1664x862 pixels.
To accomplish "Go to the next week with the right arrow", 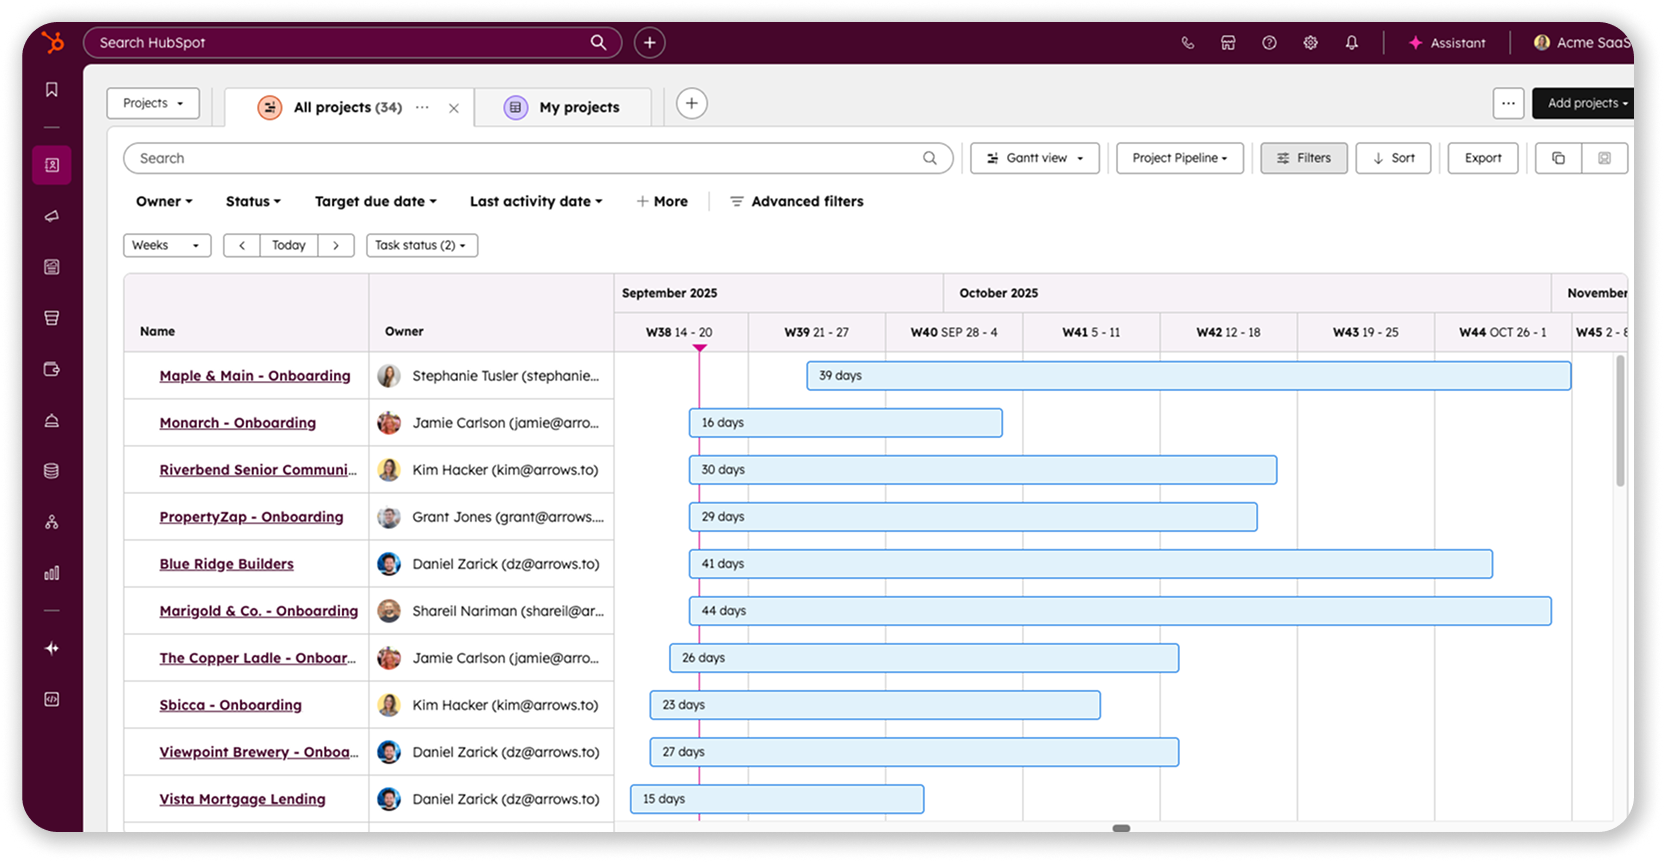I will click(x=336, y=245).
